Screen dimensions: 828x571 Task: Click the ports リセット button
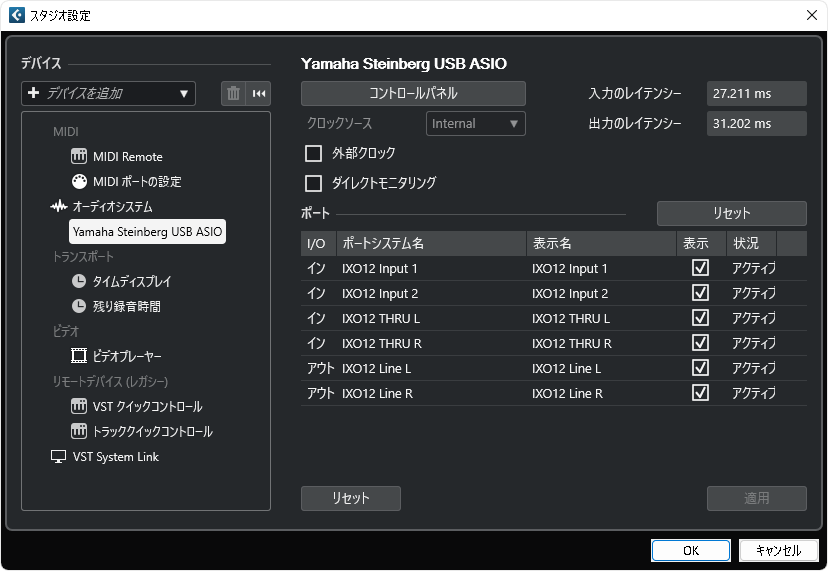731,213
